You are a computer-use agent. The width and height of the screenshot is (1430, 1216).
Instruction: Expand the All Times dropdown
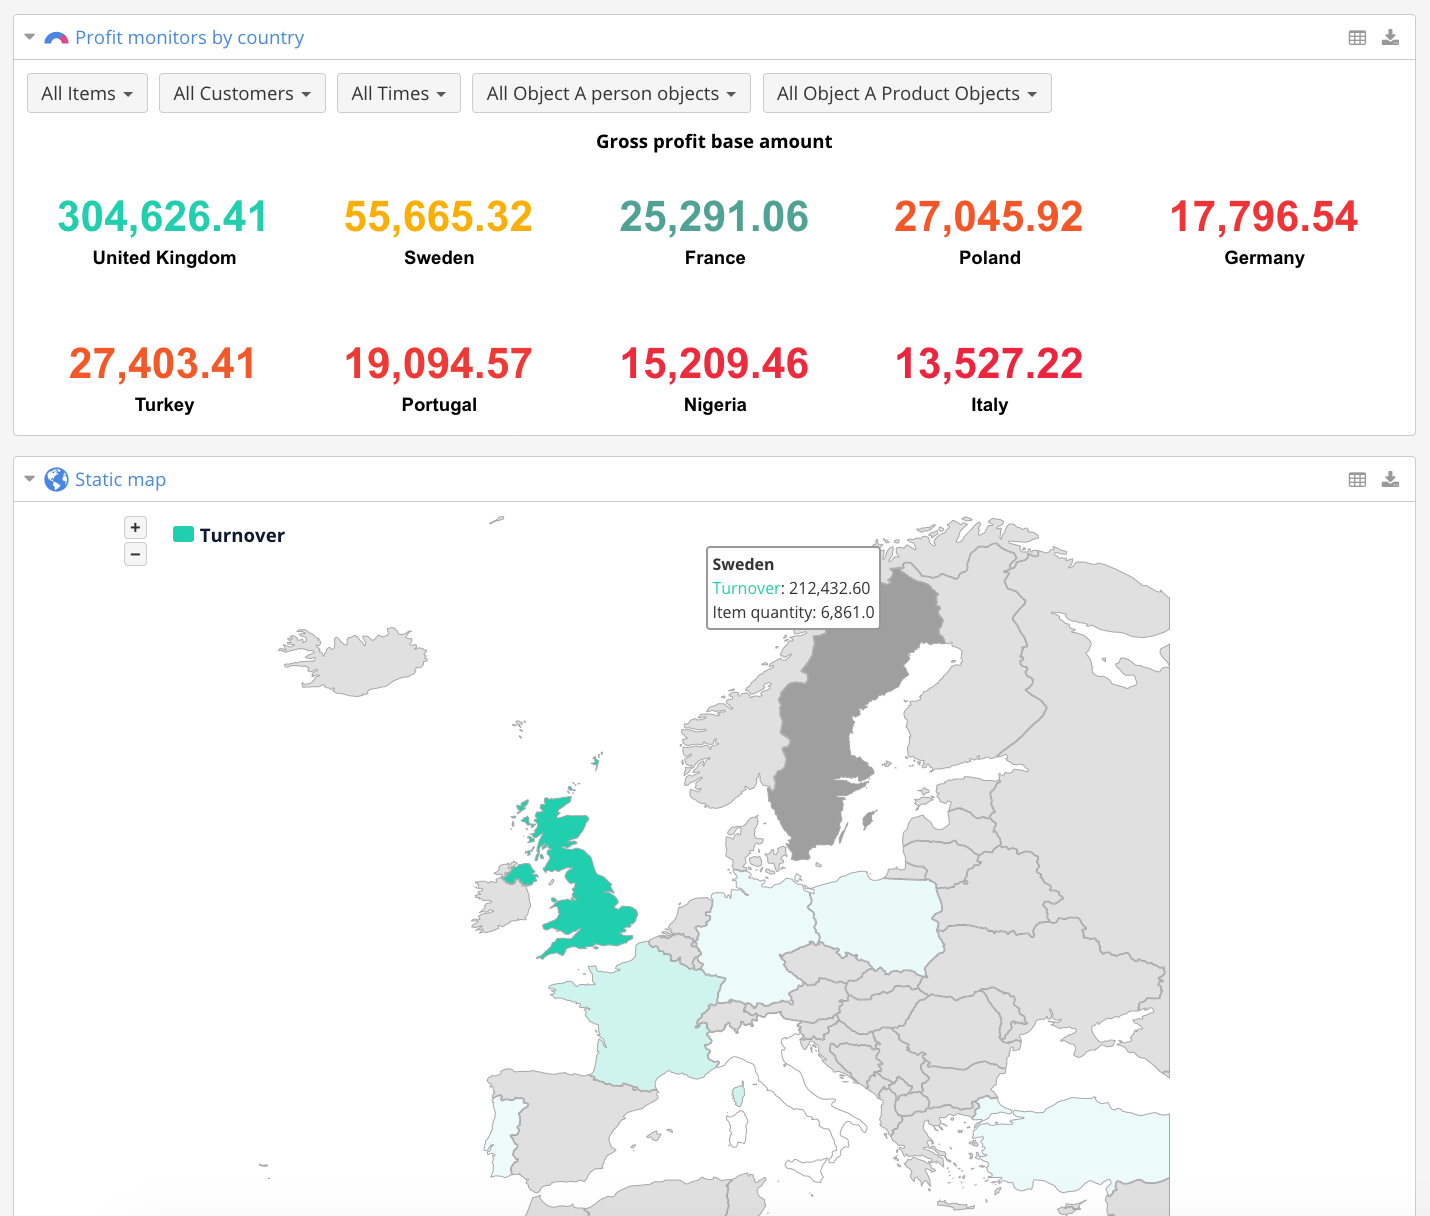[398, 93]
